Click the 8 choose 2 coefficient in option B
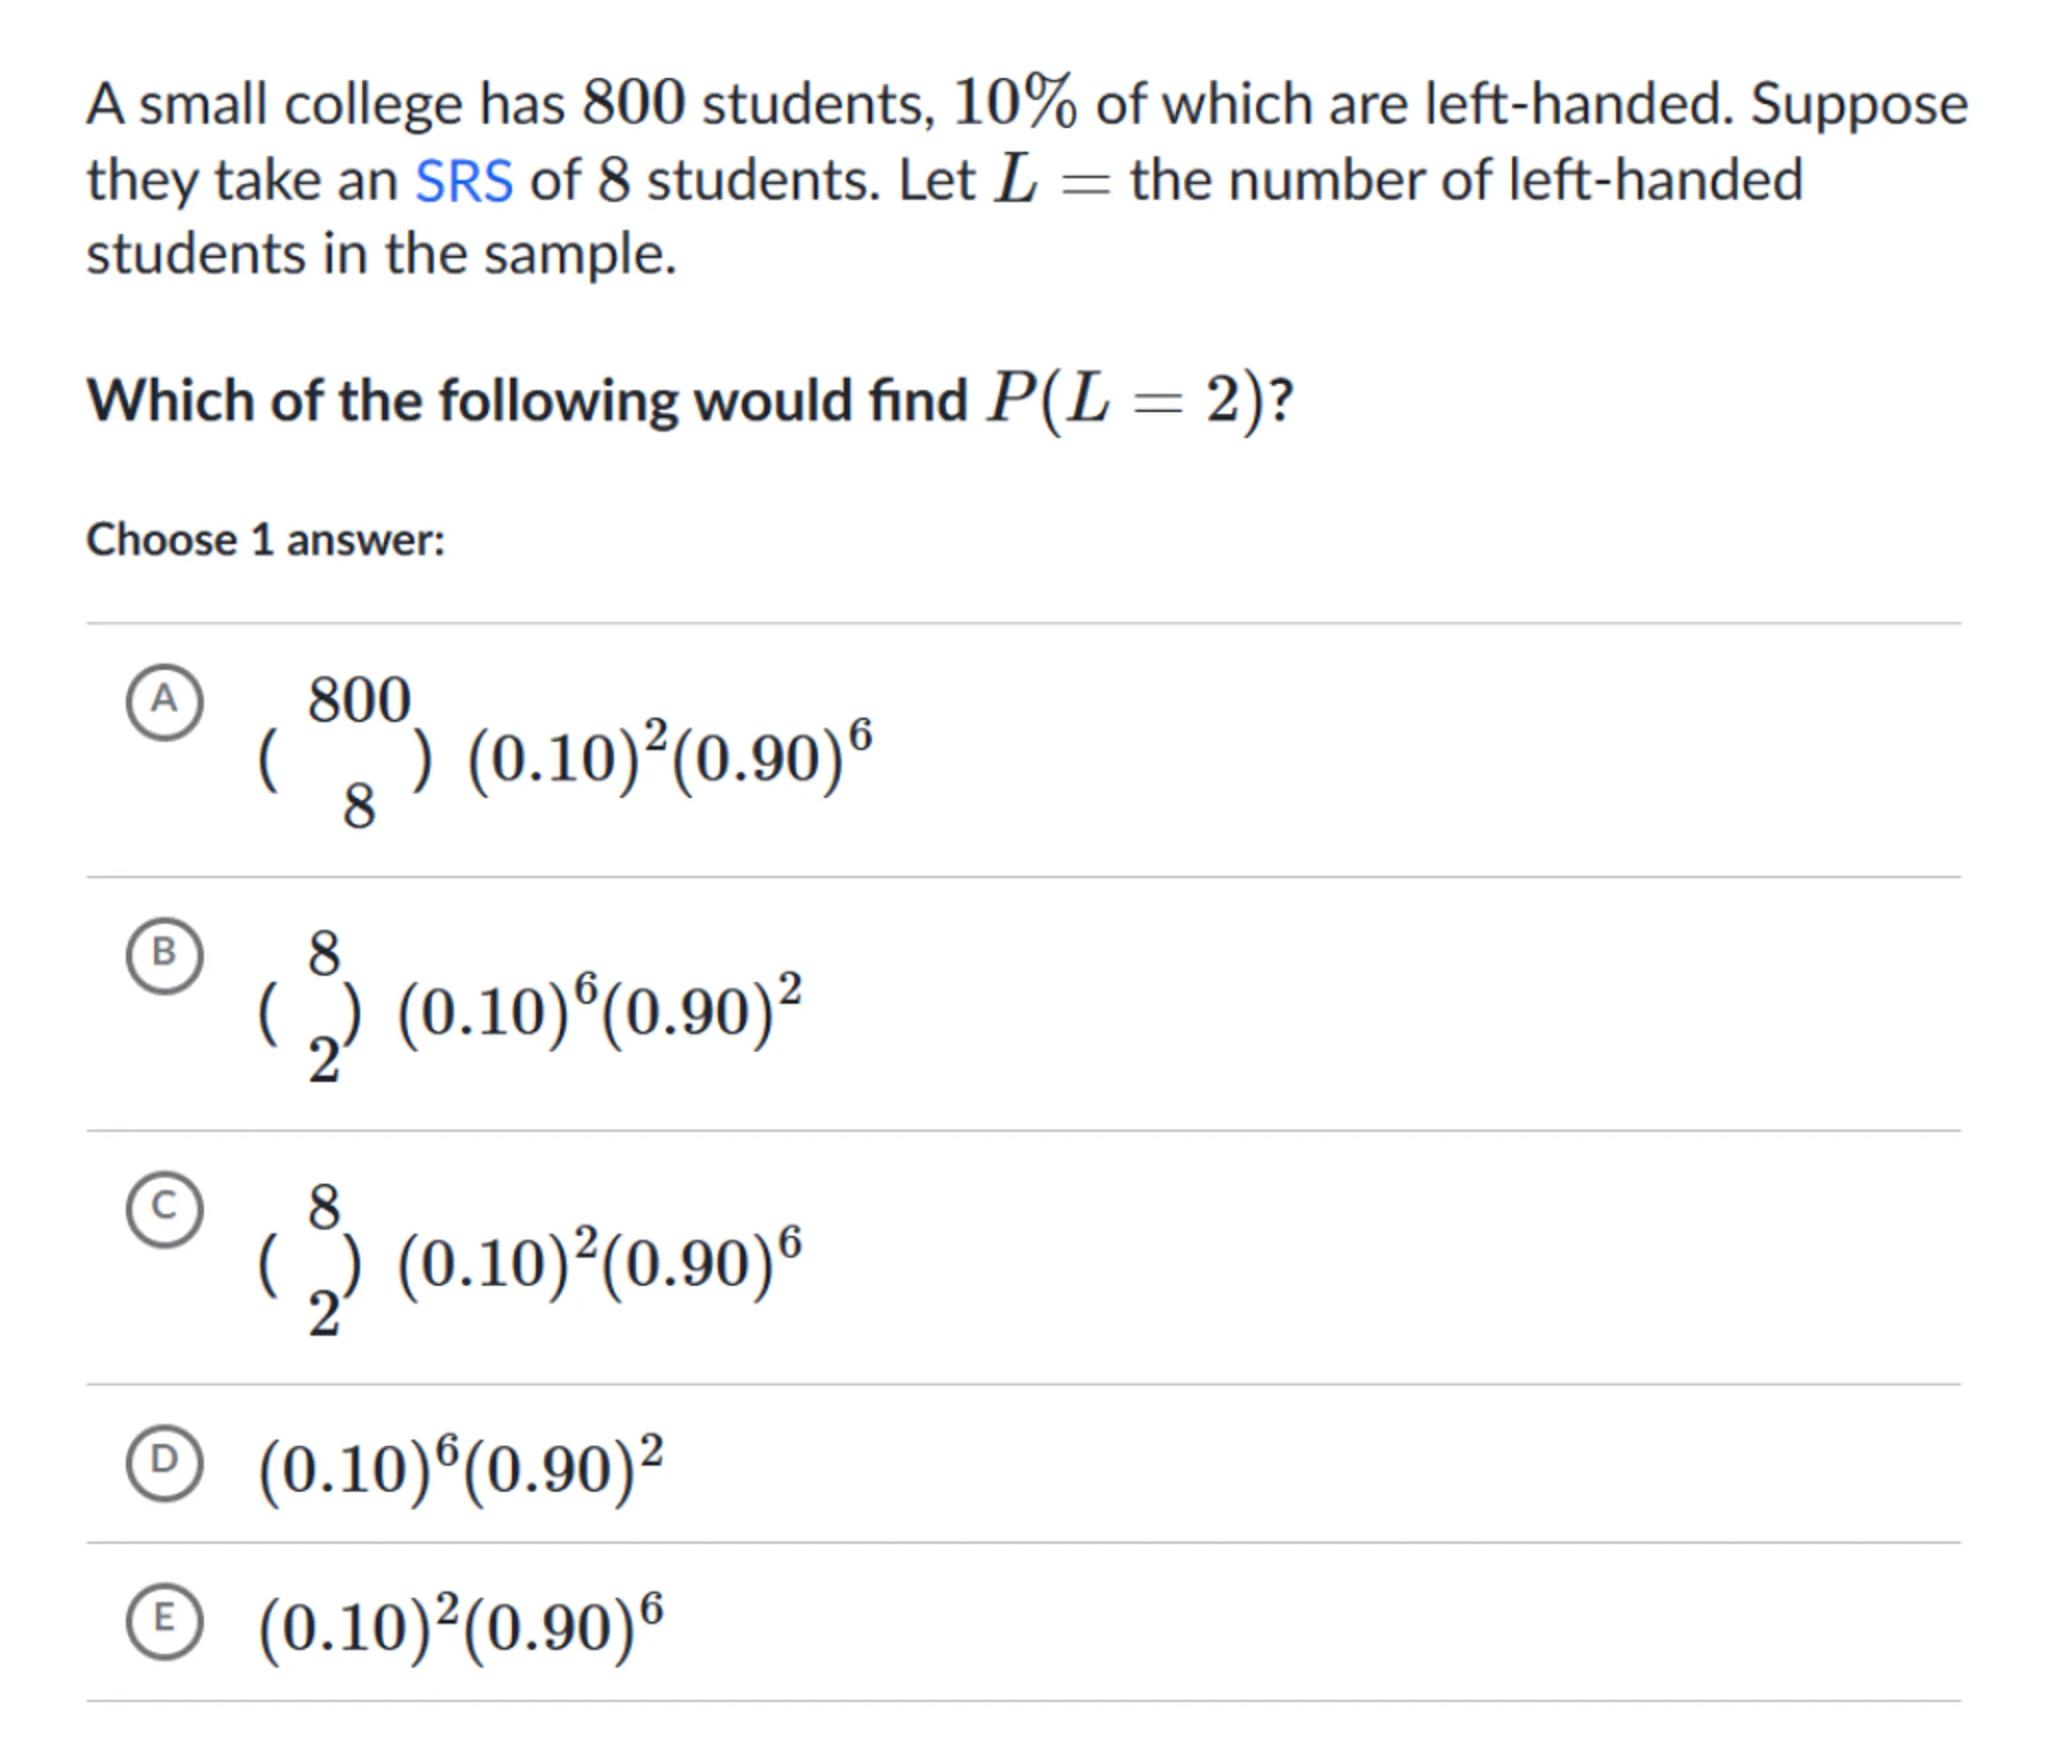 click(x=311, y=1006)
